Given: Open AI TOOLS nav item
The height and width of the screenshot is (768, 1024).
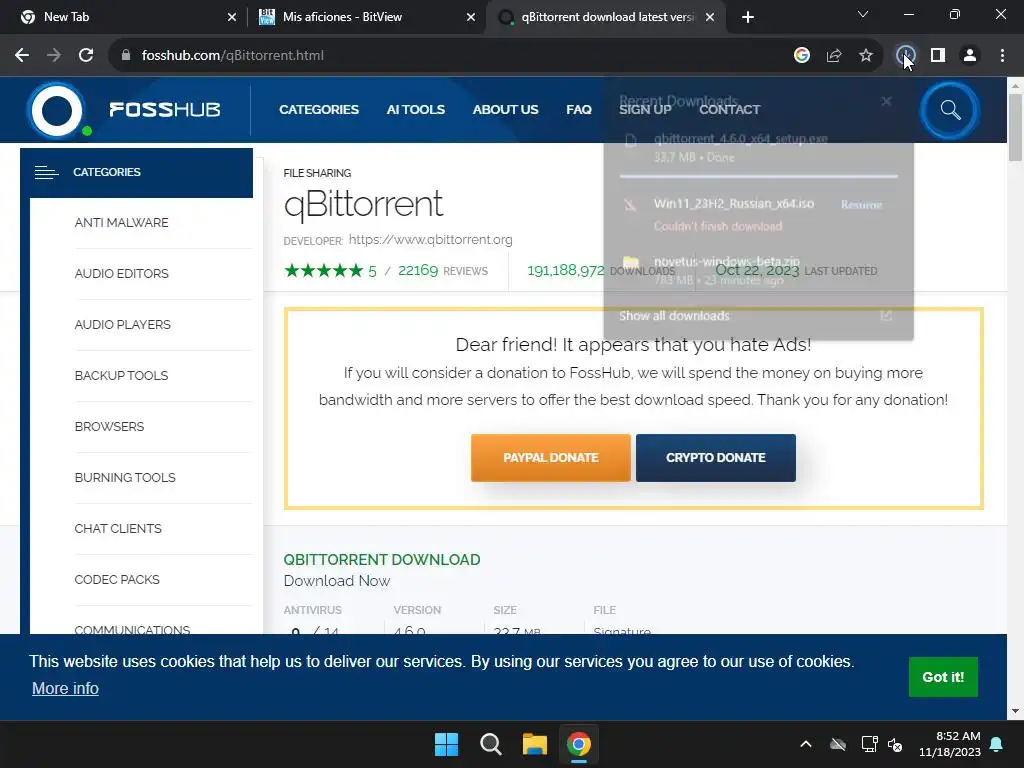Looking at the screenshot, I should pos(415,110).
